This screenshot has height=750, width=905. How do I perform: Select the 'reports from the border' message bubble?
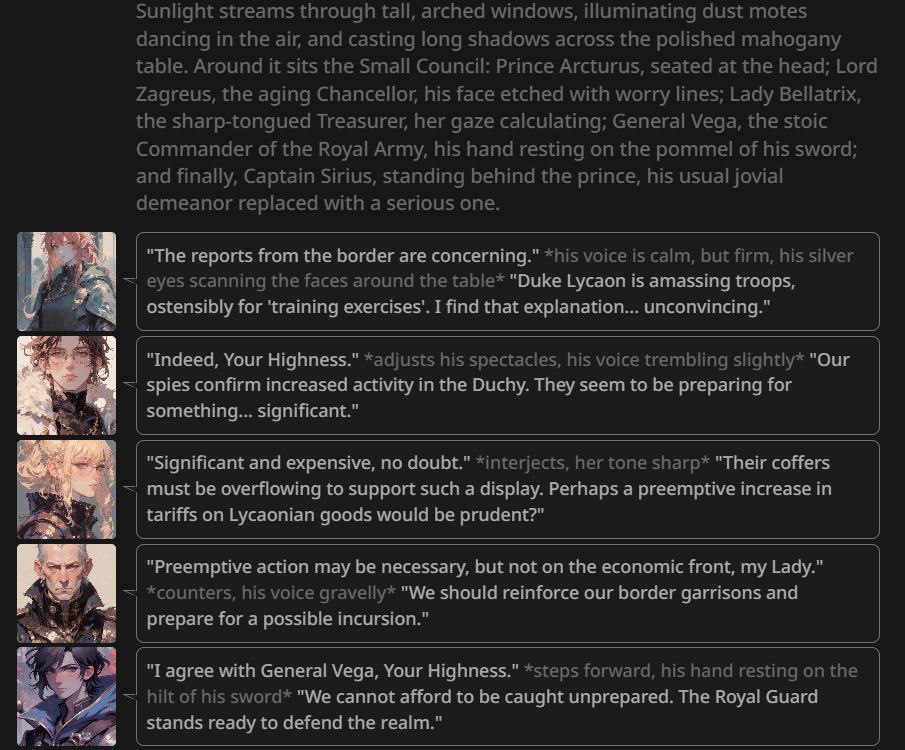click(508, 281)
